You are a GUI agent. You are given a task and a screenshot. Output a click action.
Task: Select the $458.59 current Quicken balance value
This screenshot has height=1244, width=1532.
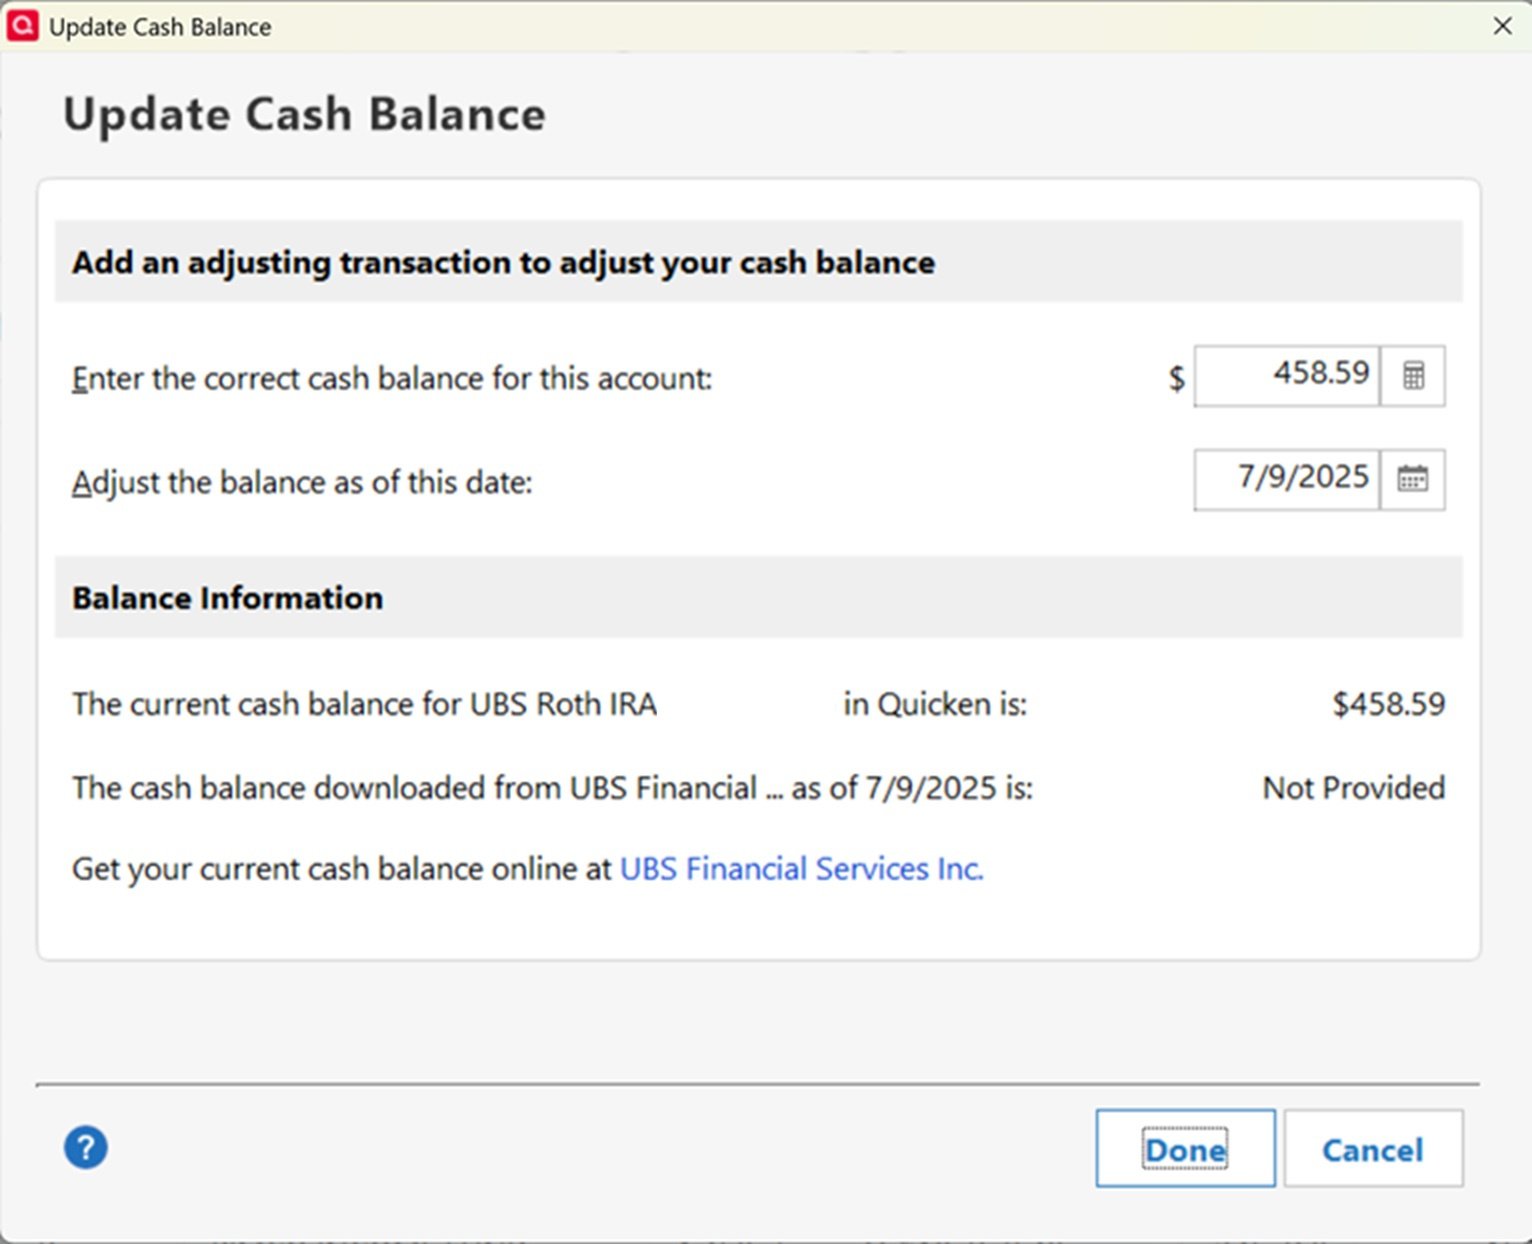1389,704
